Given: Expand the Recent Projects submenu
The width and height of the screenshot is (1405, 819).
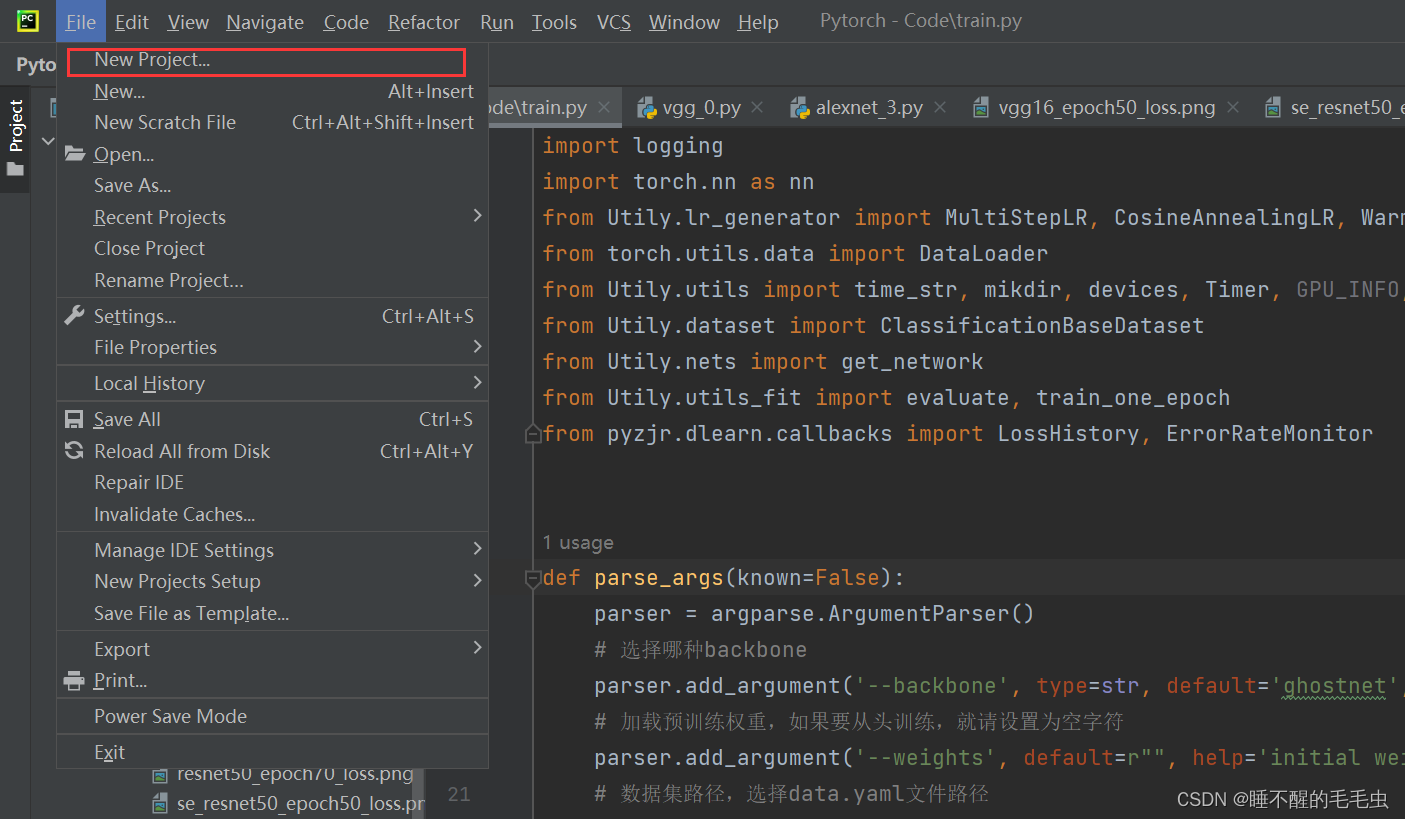Looking at the screenshot, I should [159, 216].
